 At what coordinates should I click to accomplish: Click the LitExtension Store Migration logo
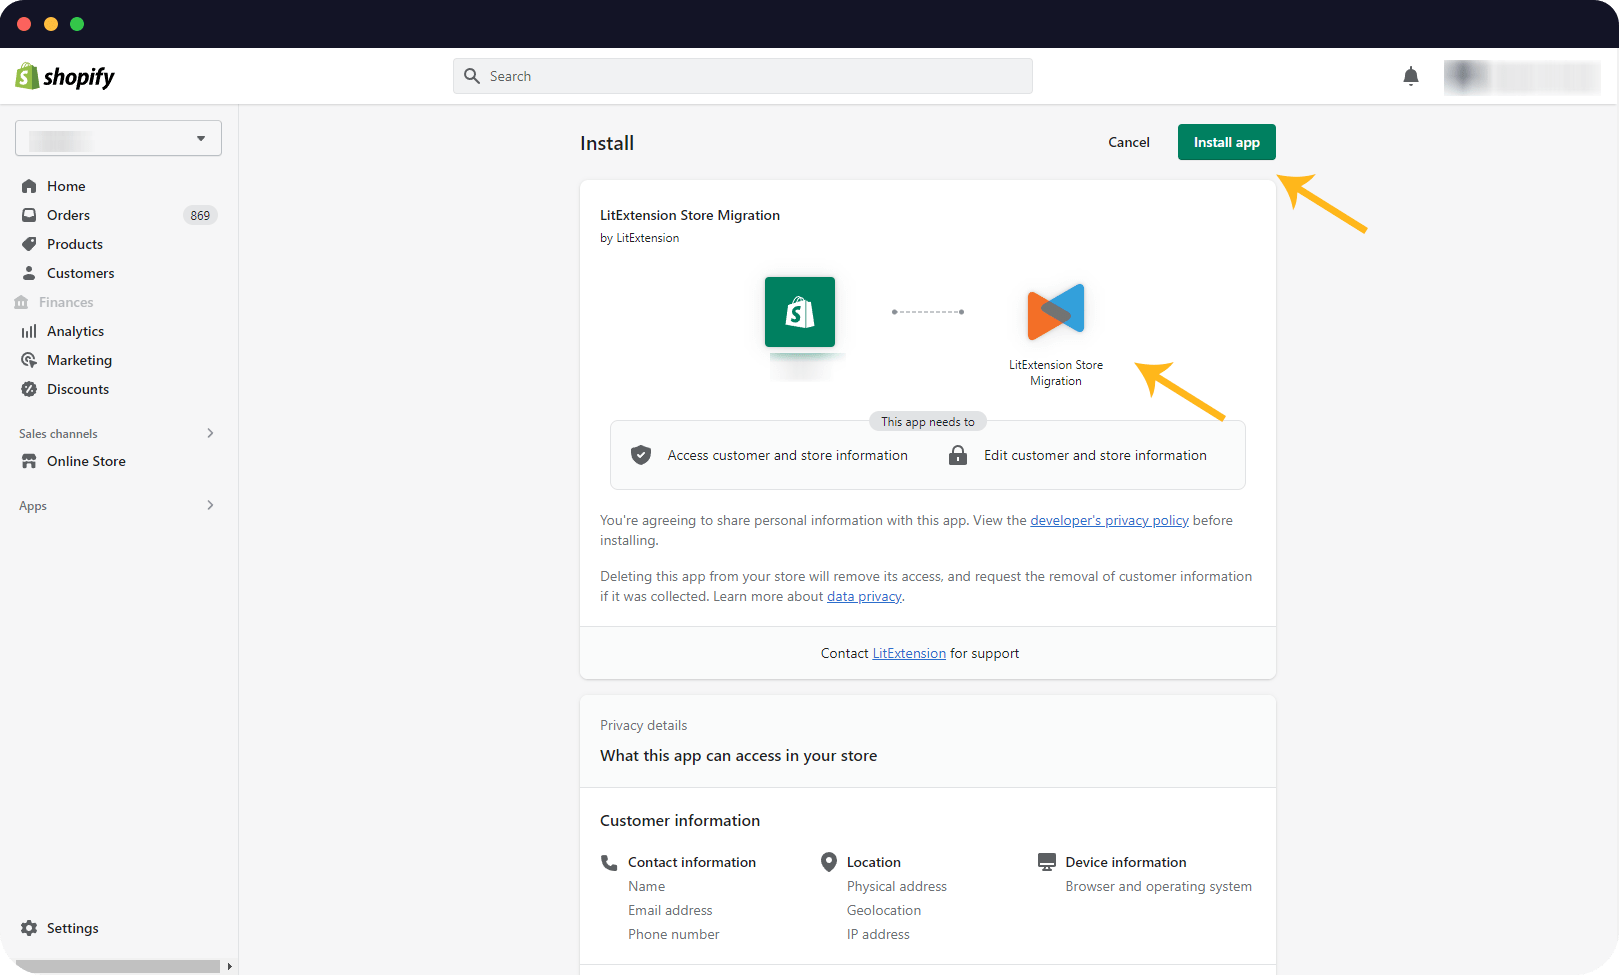click(1056, 312)
